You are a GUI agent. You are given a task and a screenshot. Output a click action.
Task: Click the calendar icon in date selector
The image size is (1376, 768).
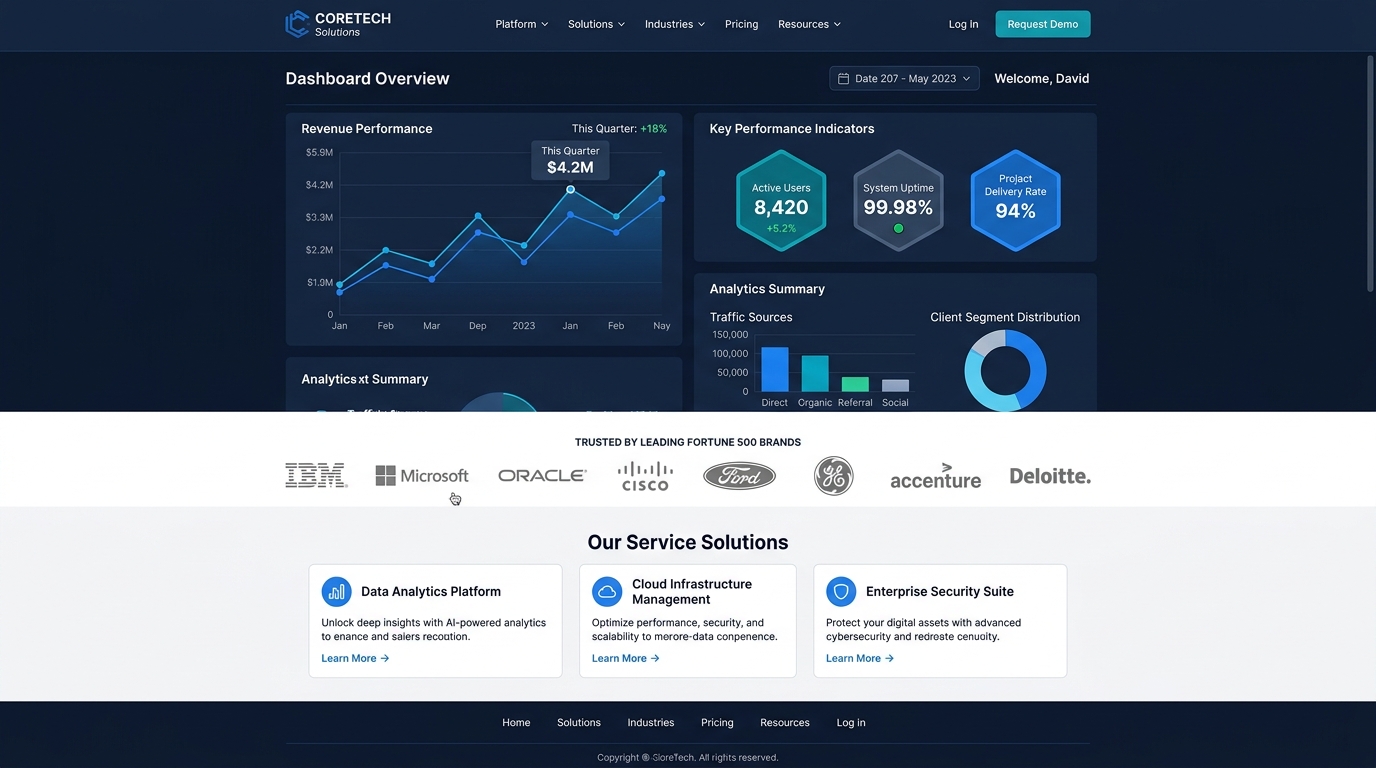pyautogui.click(x=843, y=78)
